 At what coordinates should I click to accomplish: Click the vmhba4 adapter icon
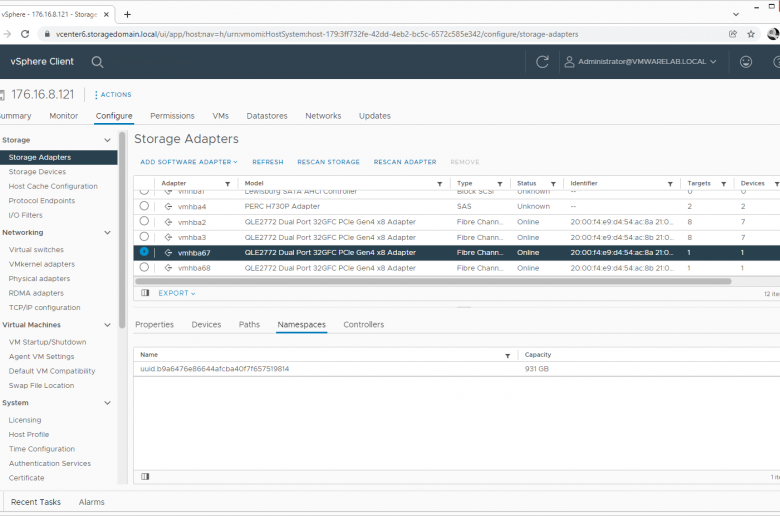tap(169, 206)
